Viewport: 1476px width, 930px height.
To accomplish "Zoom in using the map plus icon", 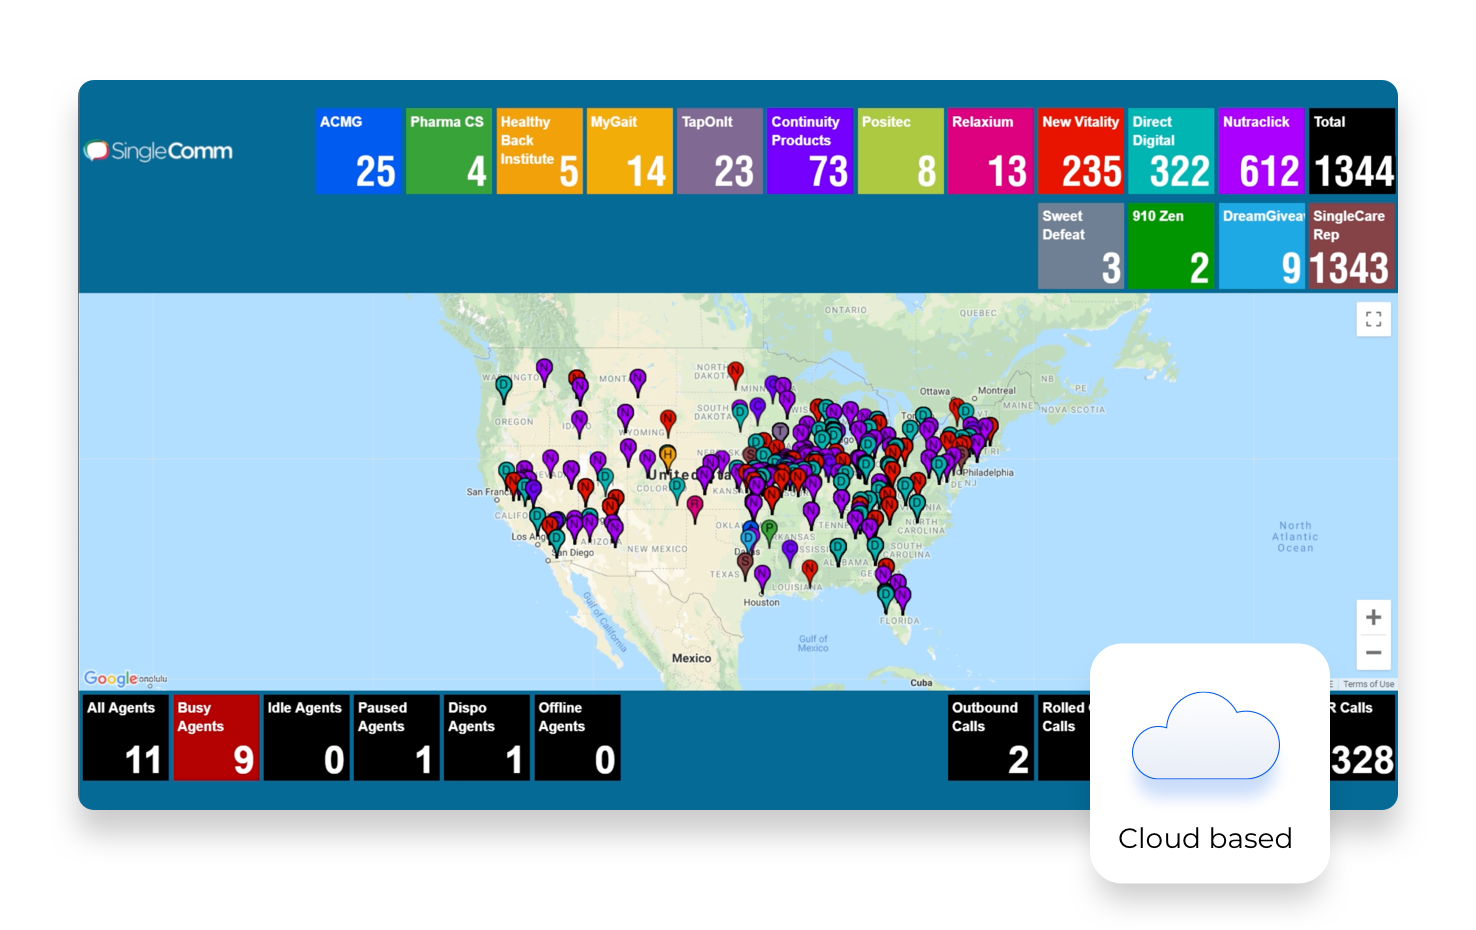I will (x=1373, y=616).
